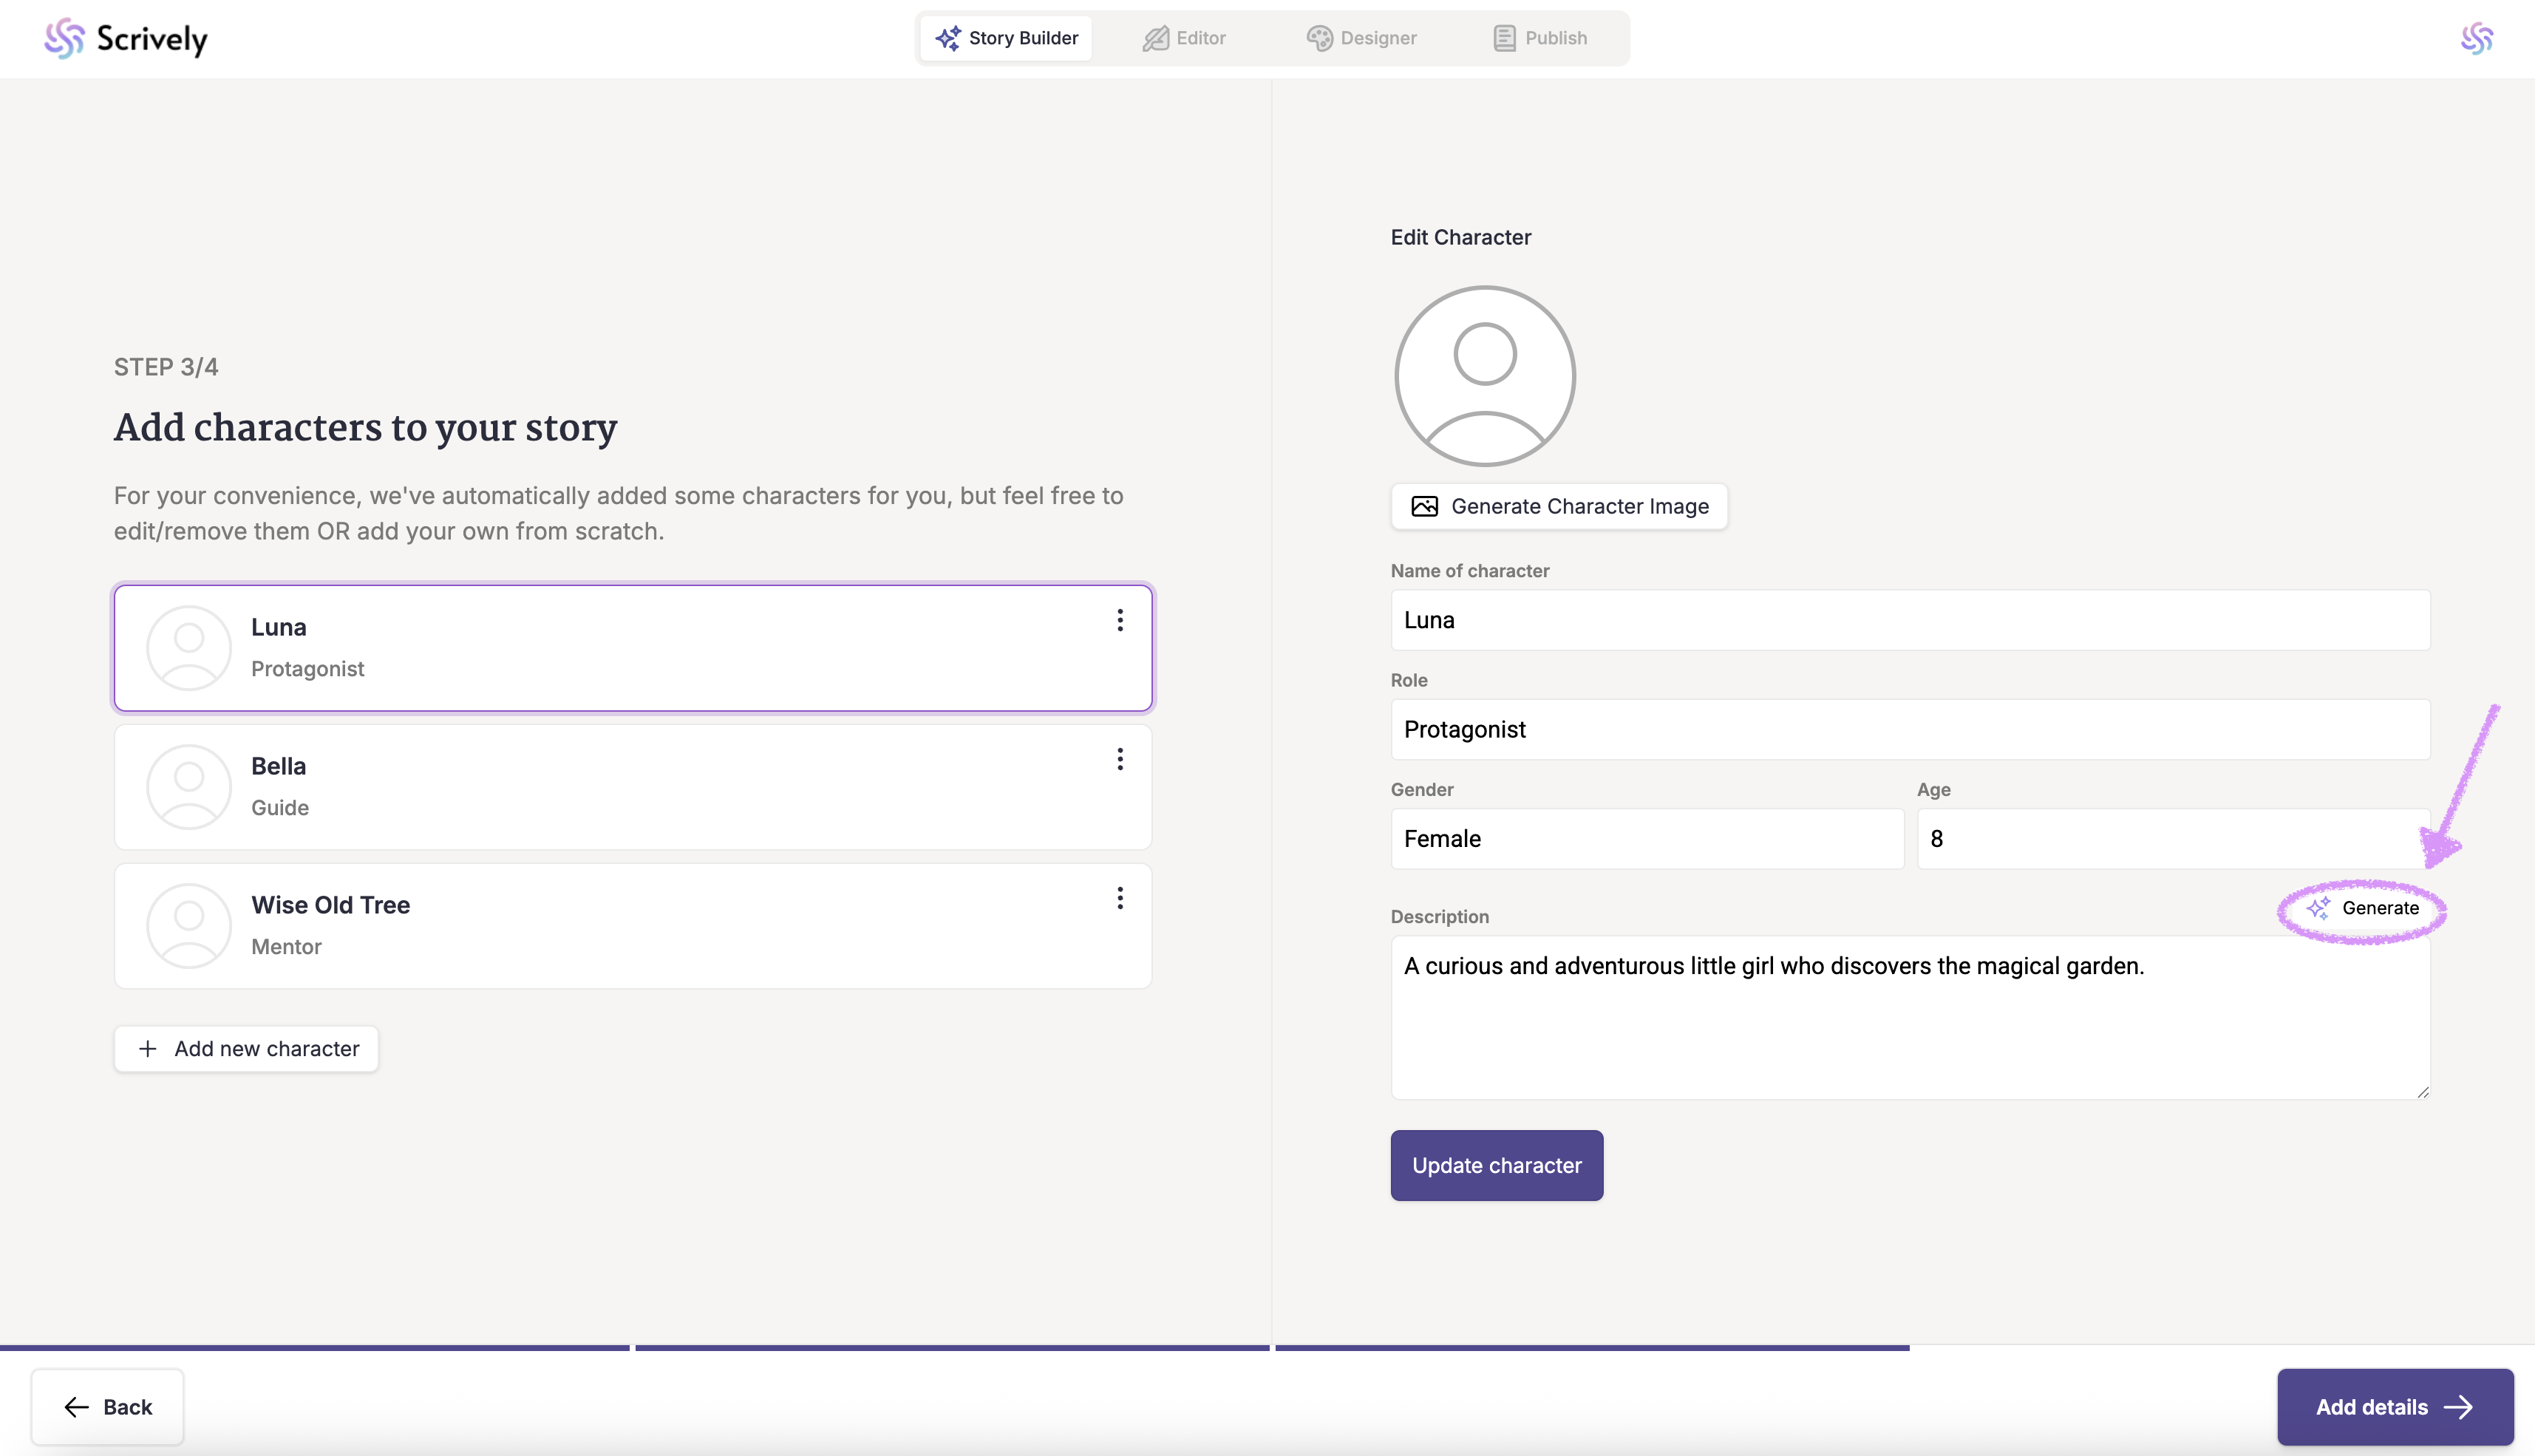This screenshot has width=2535, height=1456.
Task: Click Wise Old Tree's avatar icon
Action: (x=189, y=925)
